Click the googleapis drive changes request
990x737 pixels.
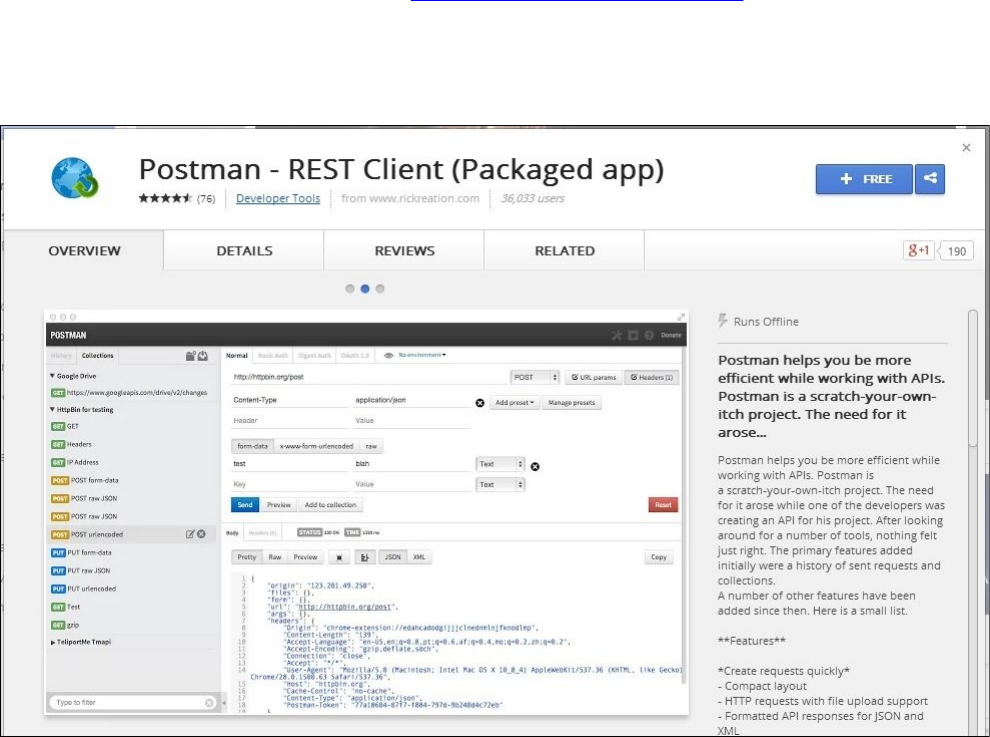pyautogui.click(x=129, y=392)
